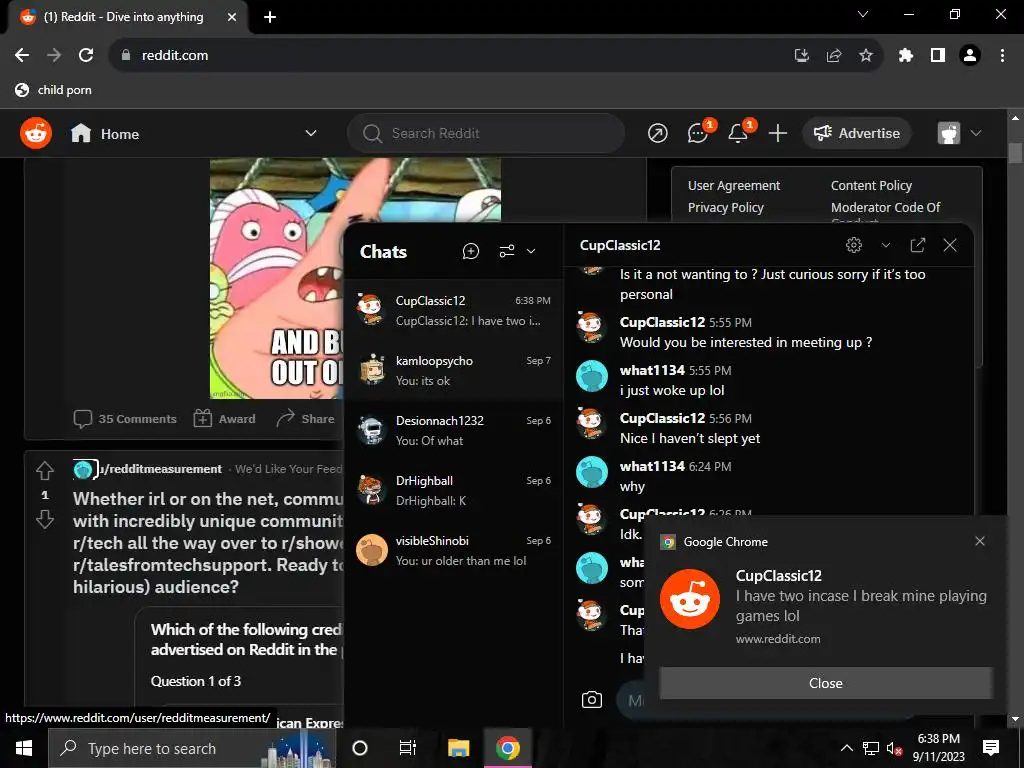1024x768 pixels.
Task: Collapse the chat with the chevron in header
Action: [x=886, y=245]
